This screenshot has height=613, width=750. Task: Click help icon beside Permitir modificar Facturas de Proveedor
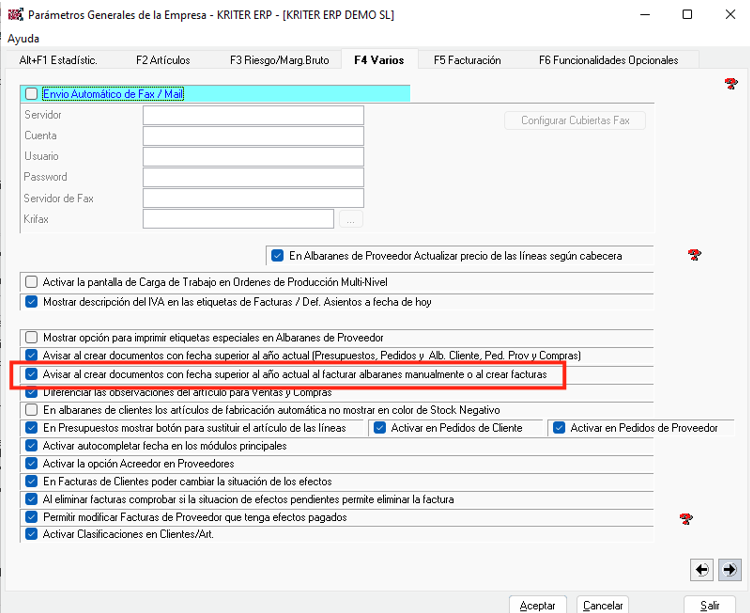(x=686, y=518)
